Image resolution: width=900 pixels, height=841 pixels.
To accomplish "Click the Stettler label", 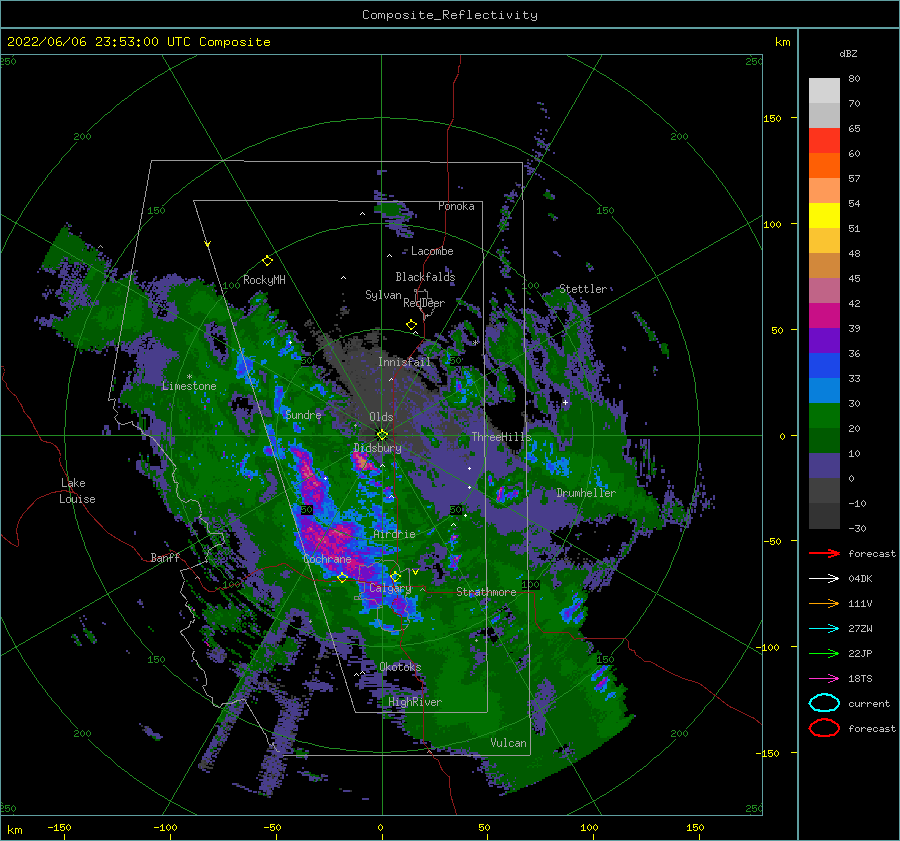I will pos(583,289).
